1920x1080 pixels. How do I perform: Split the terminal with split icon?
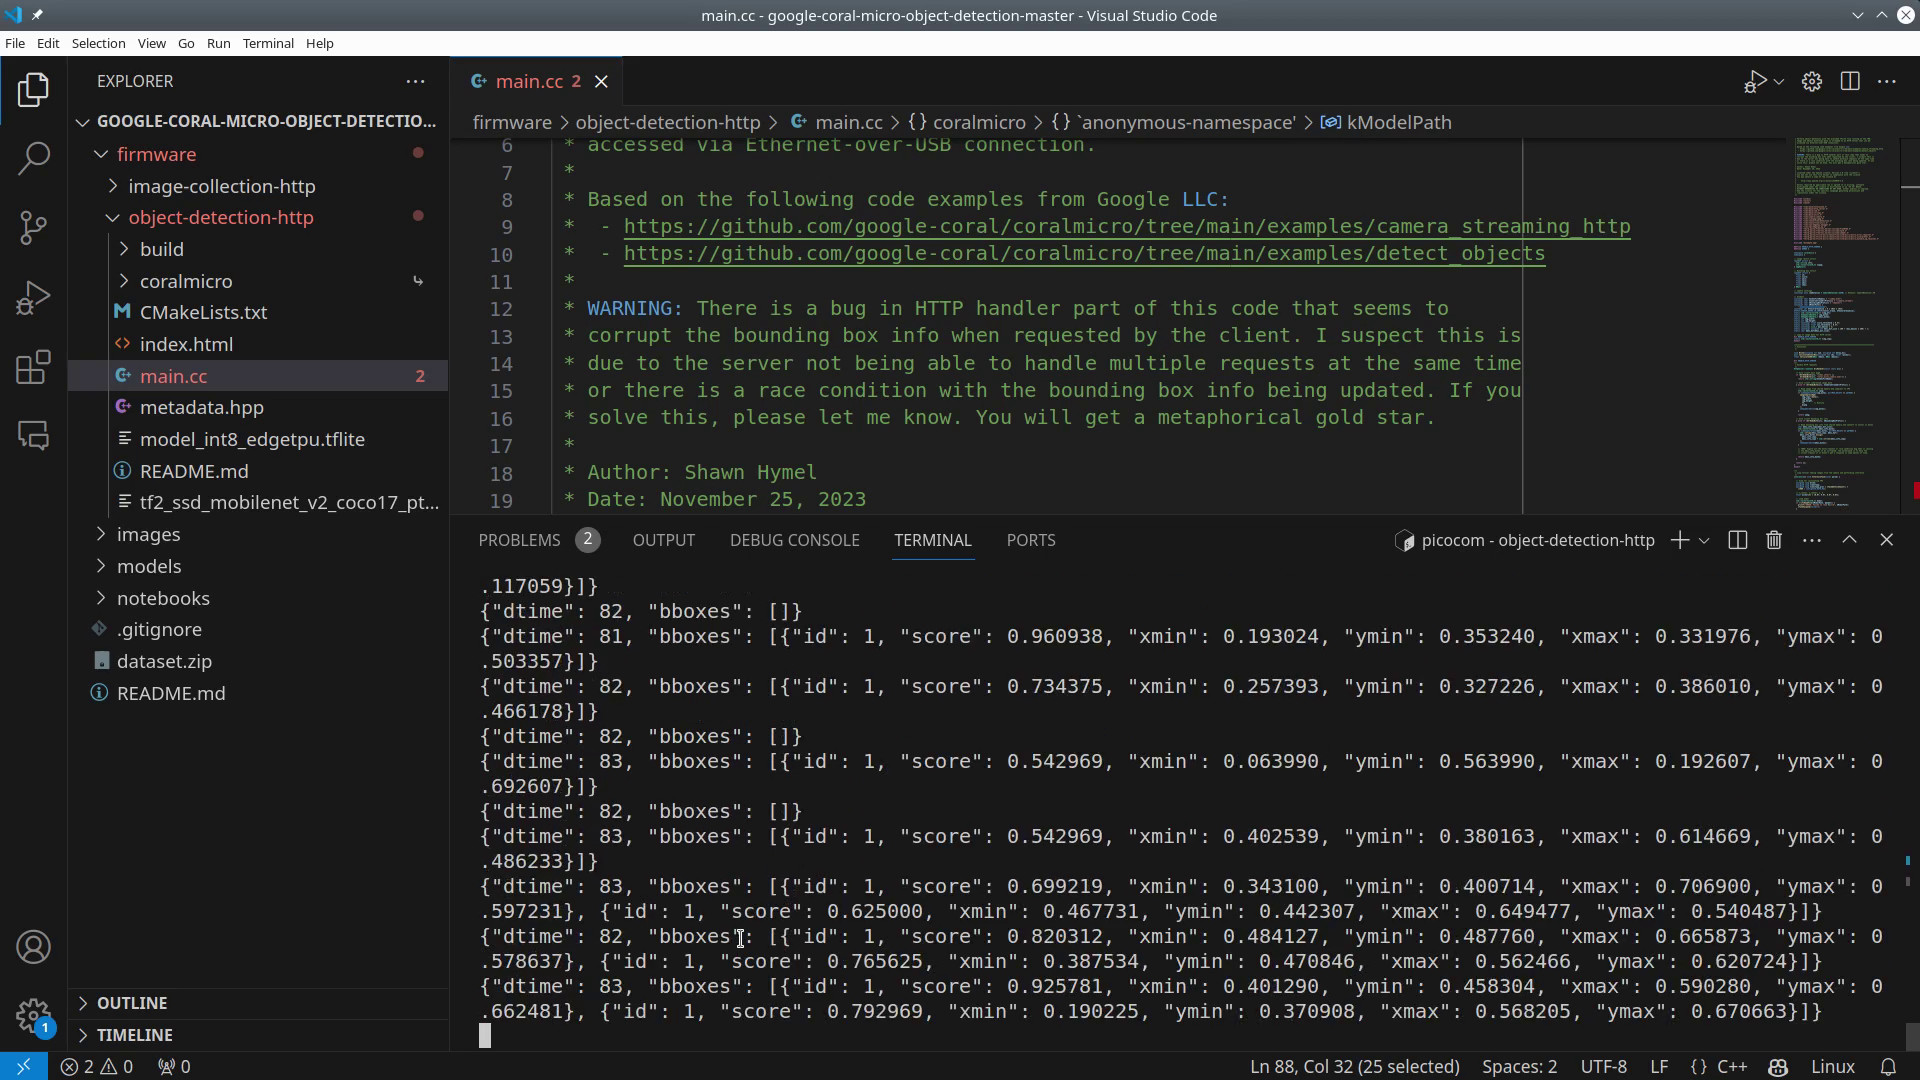pyautogui.click(x=1738, y=540)
